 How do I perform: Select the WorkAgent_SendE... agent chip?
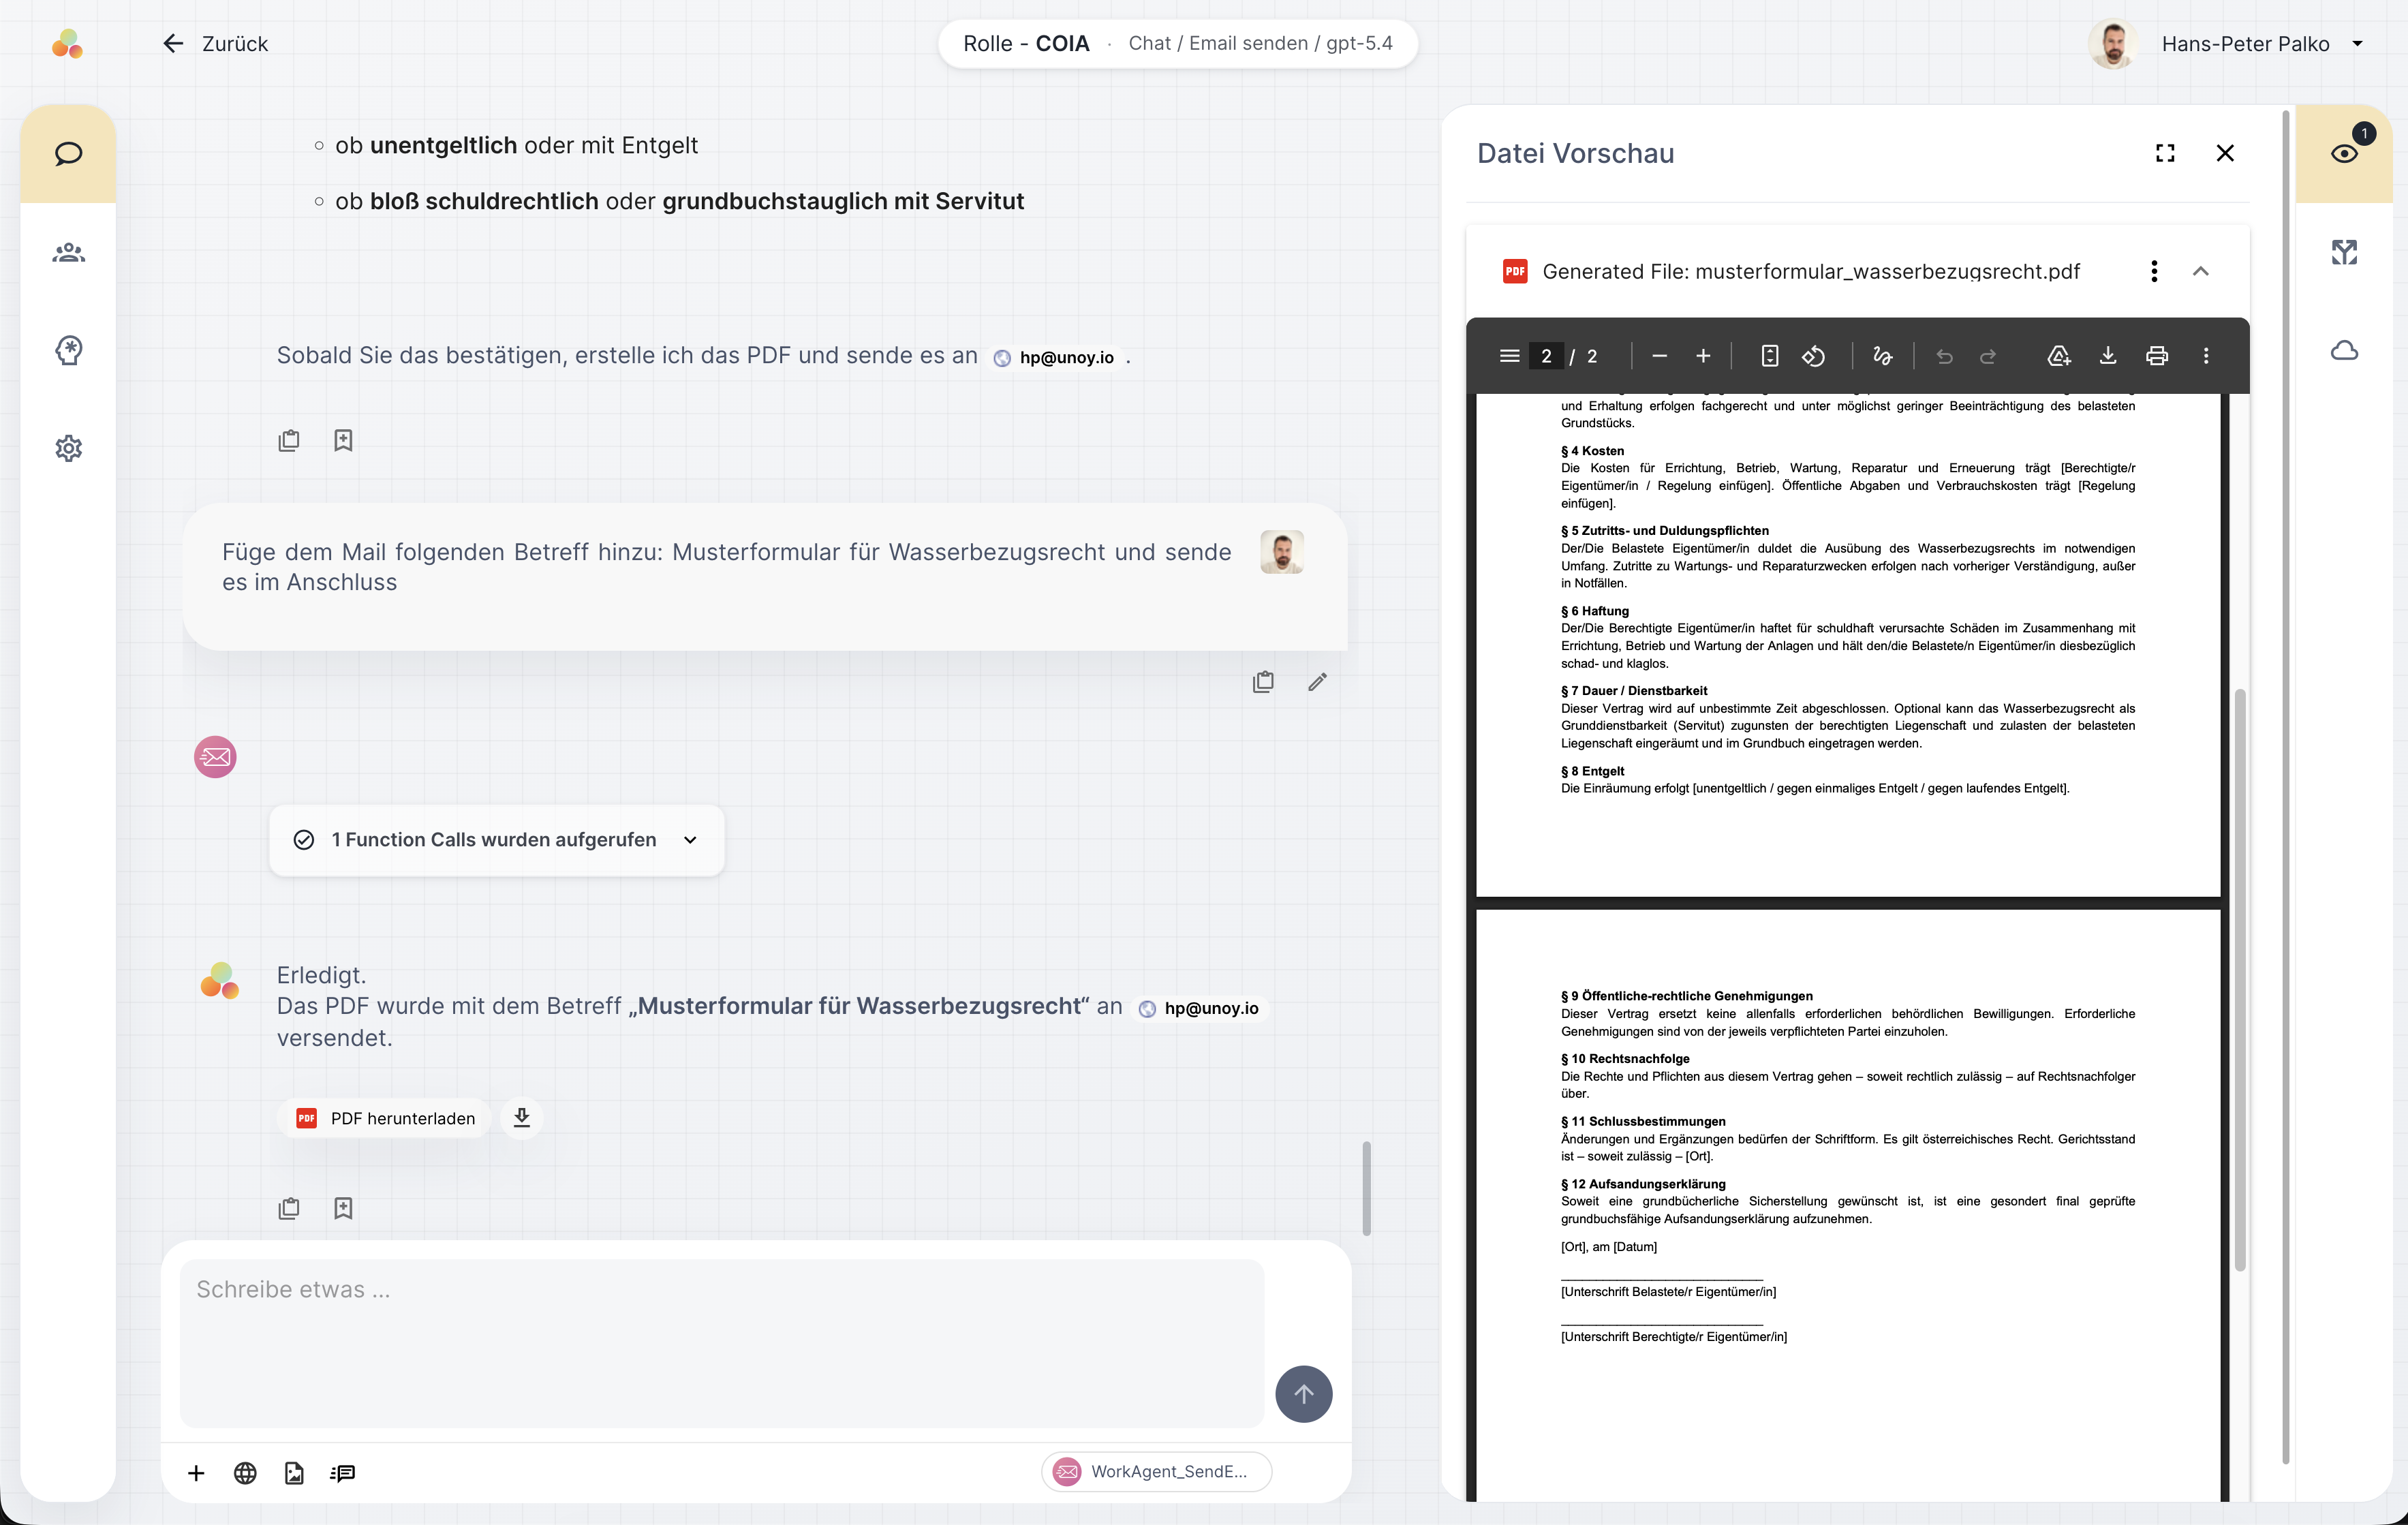1156,1472
